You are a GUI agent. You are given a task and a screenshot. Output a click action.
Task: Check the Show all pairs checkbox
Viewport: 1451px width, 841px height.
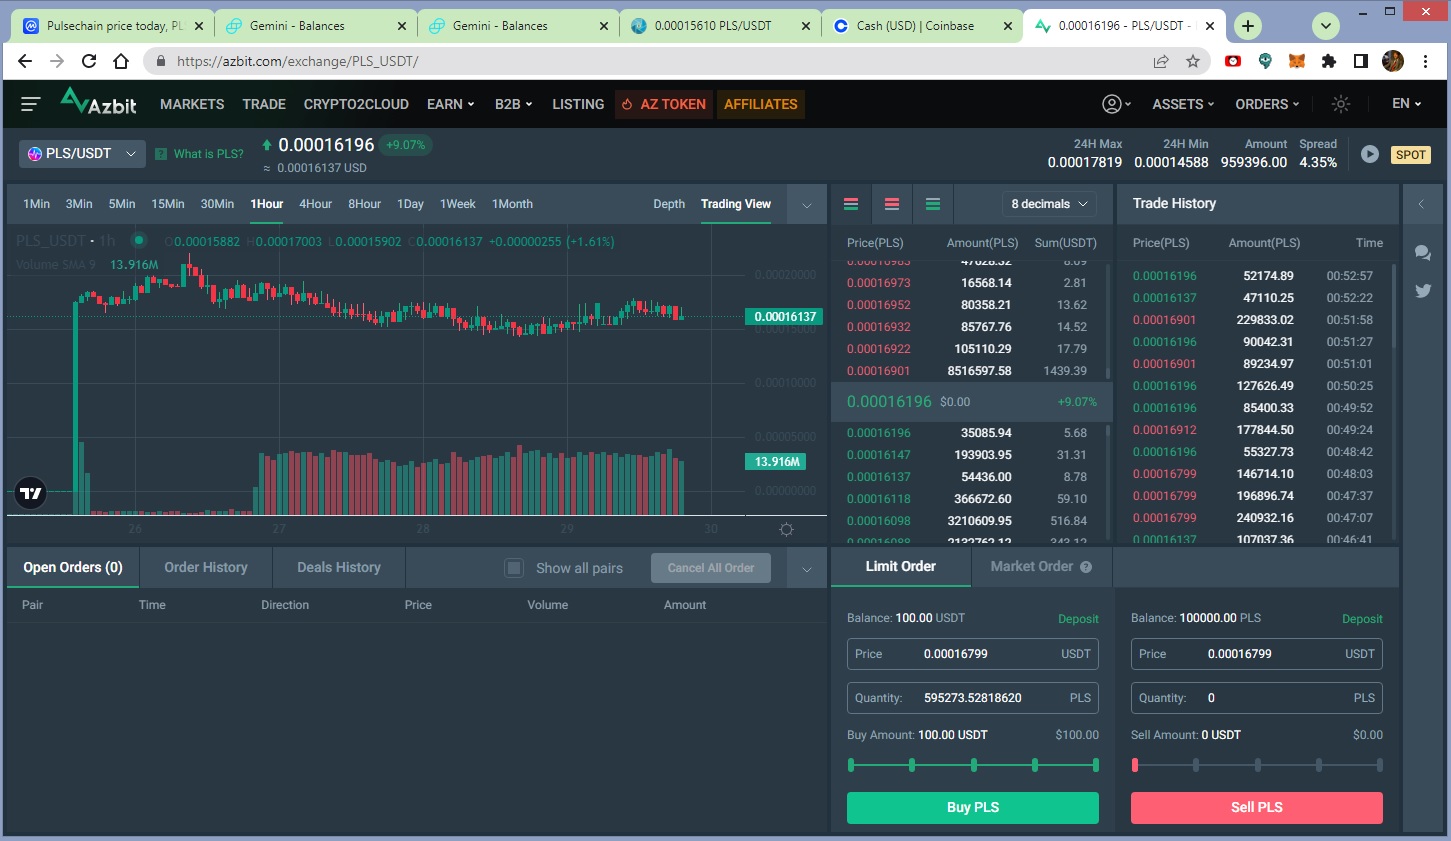click(x=514, y=568)
